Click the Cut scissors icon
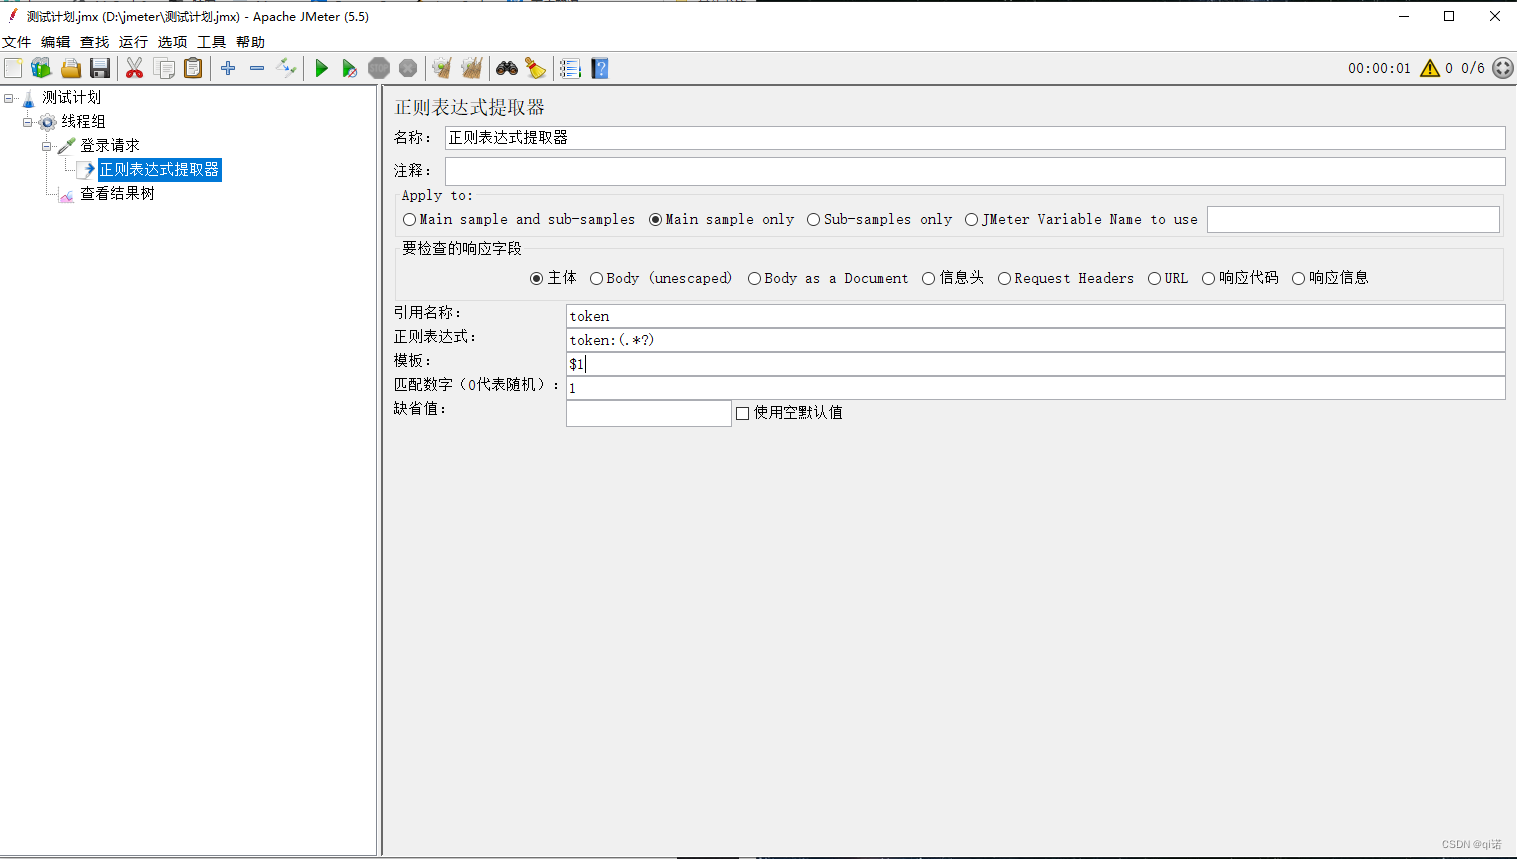 [134, 68]
